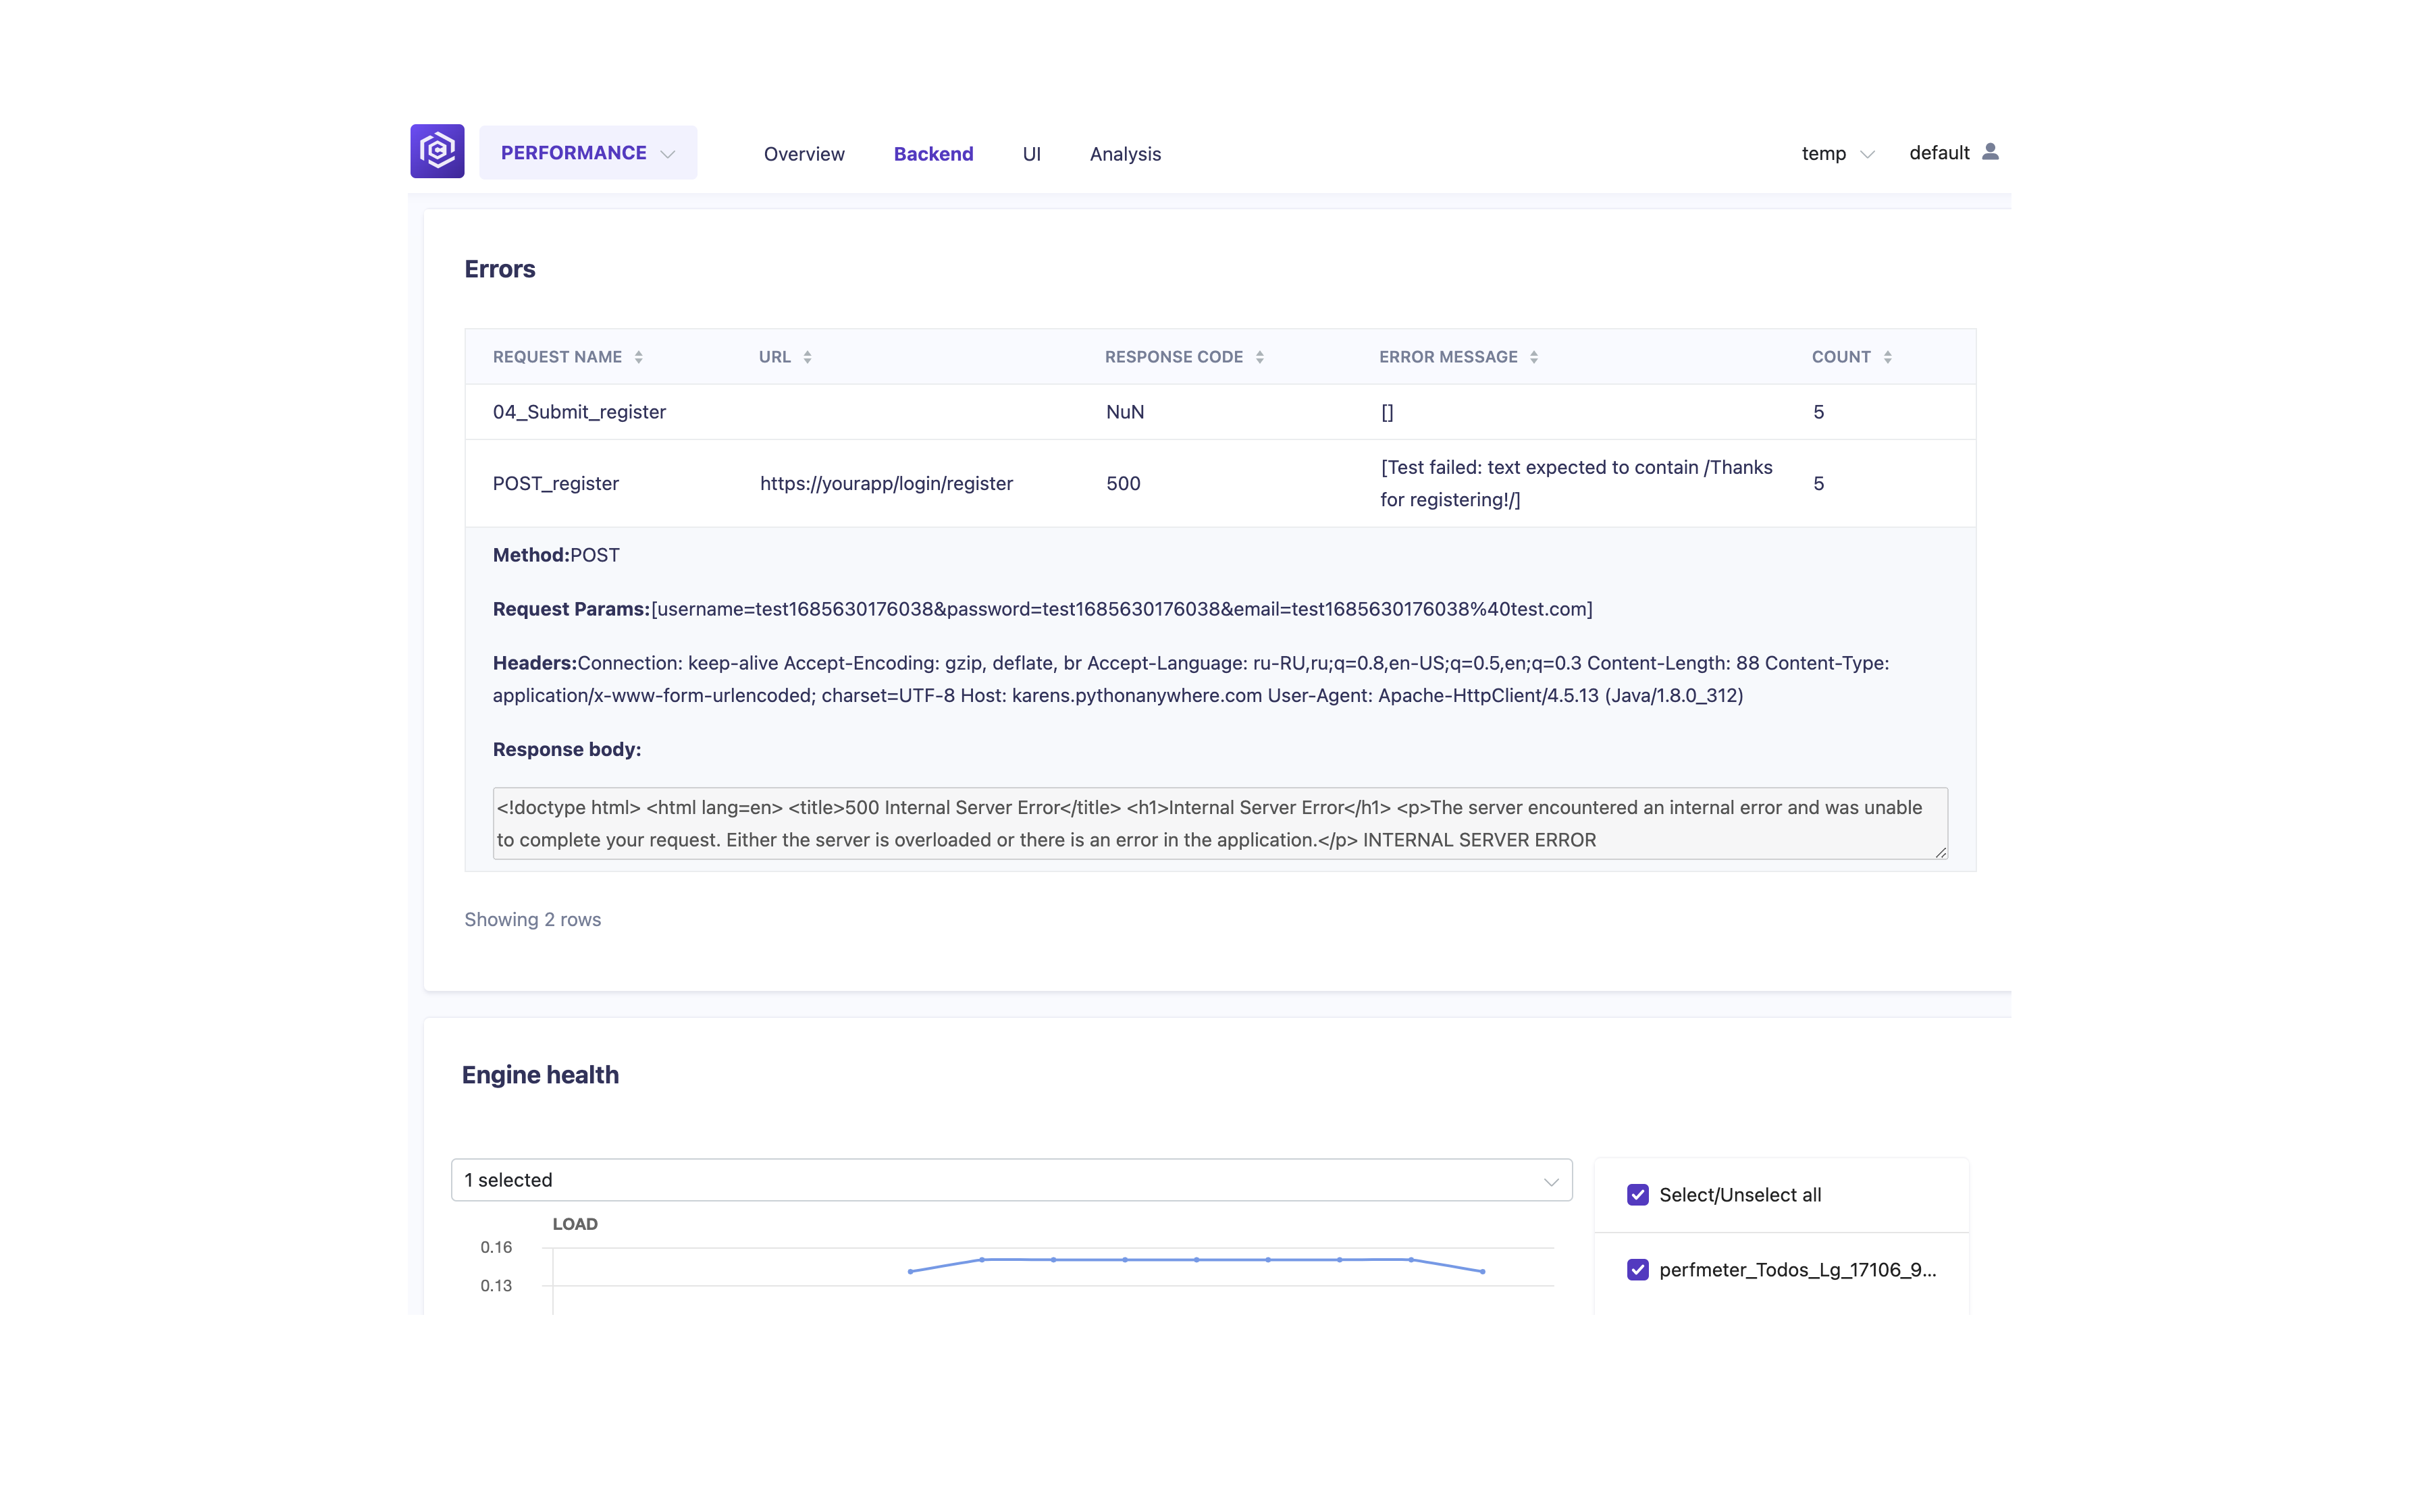This screenshot has width=2420, height=1512.
Task: Sort errors by URL column arrows
Action: 807,357
